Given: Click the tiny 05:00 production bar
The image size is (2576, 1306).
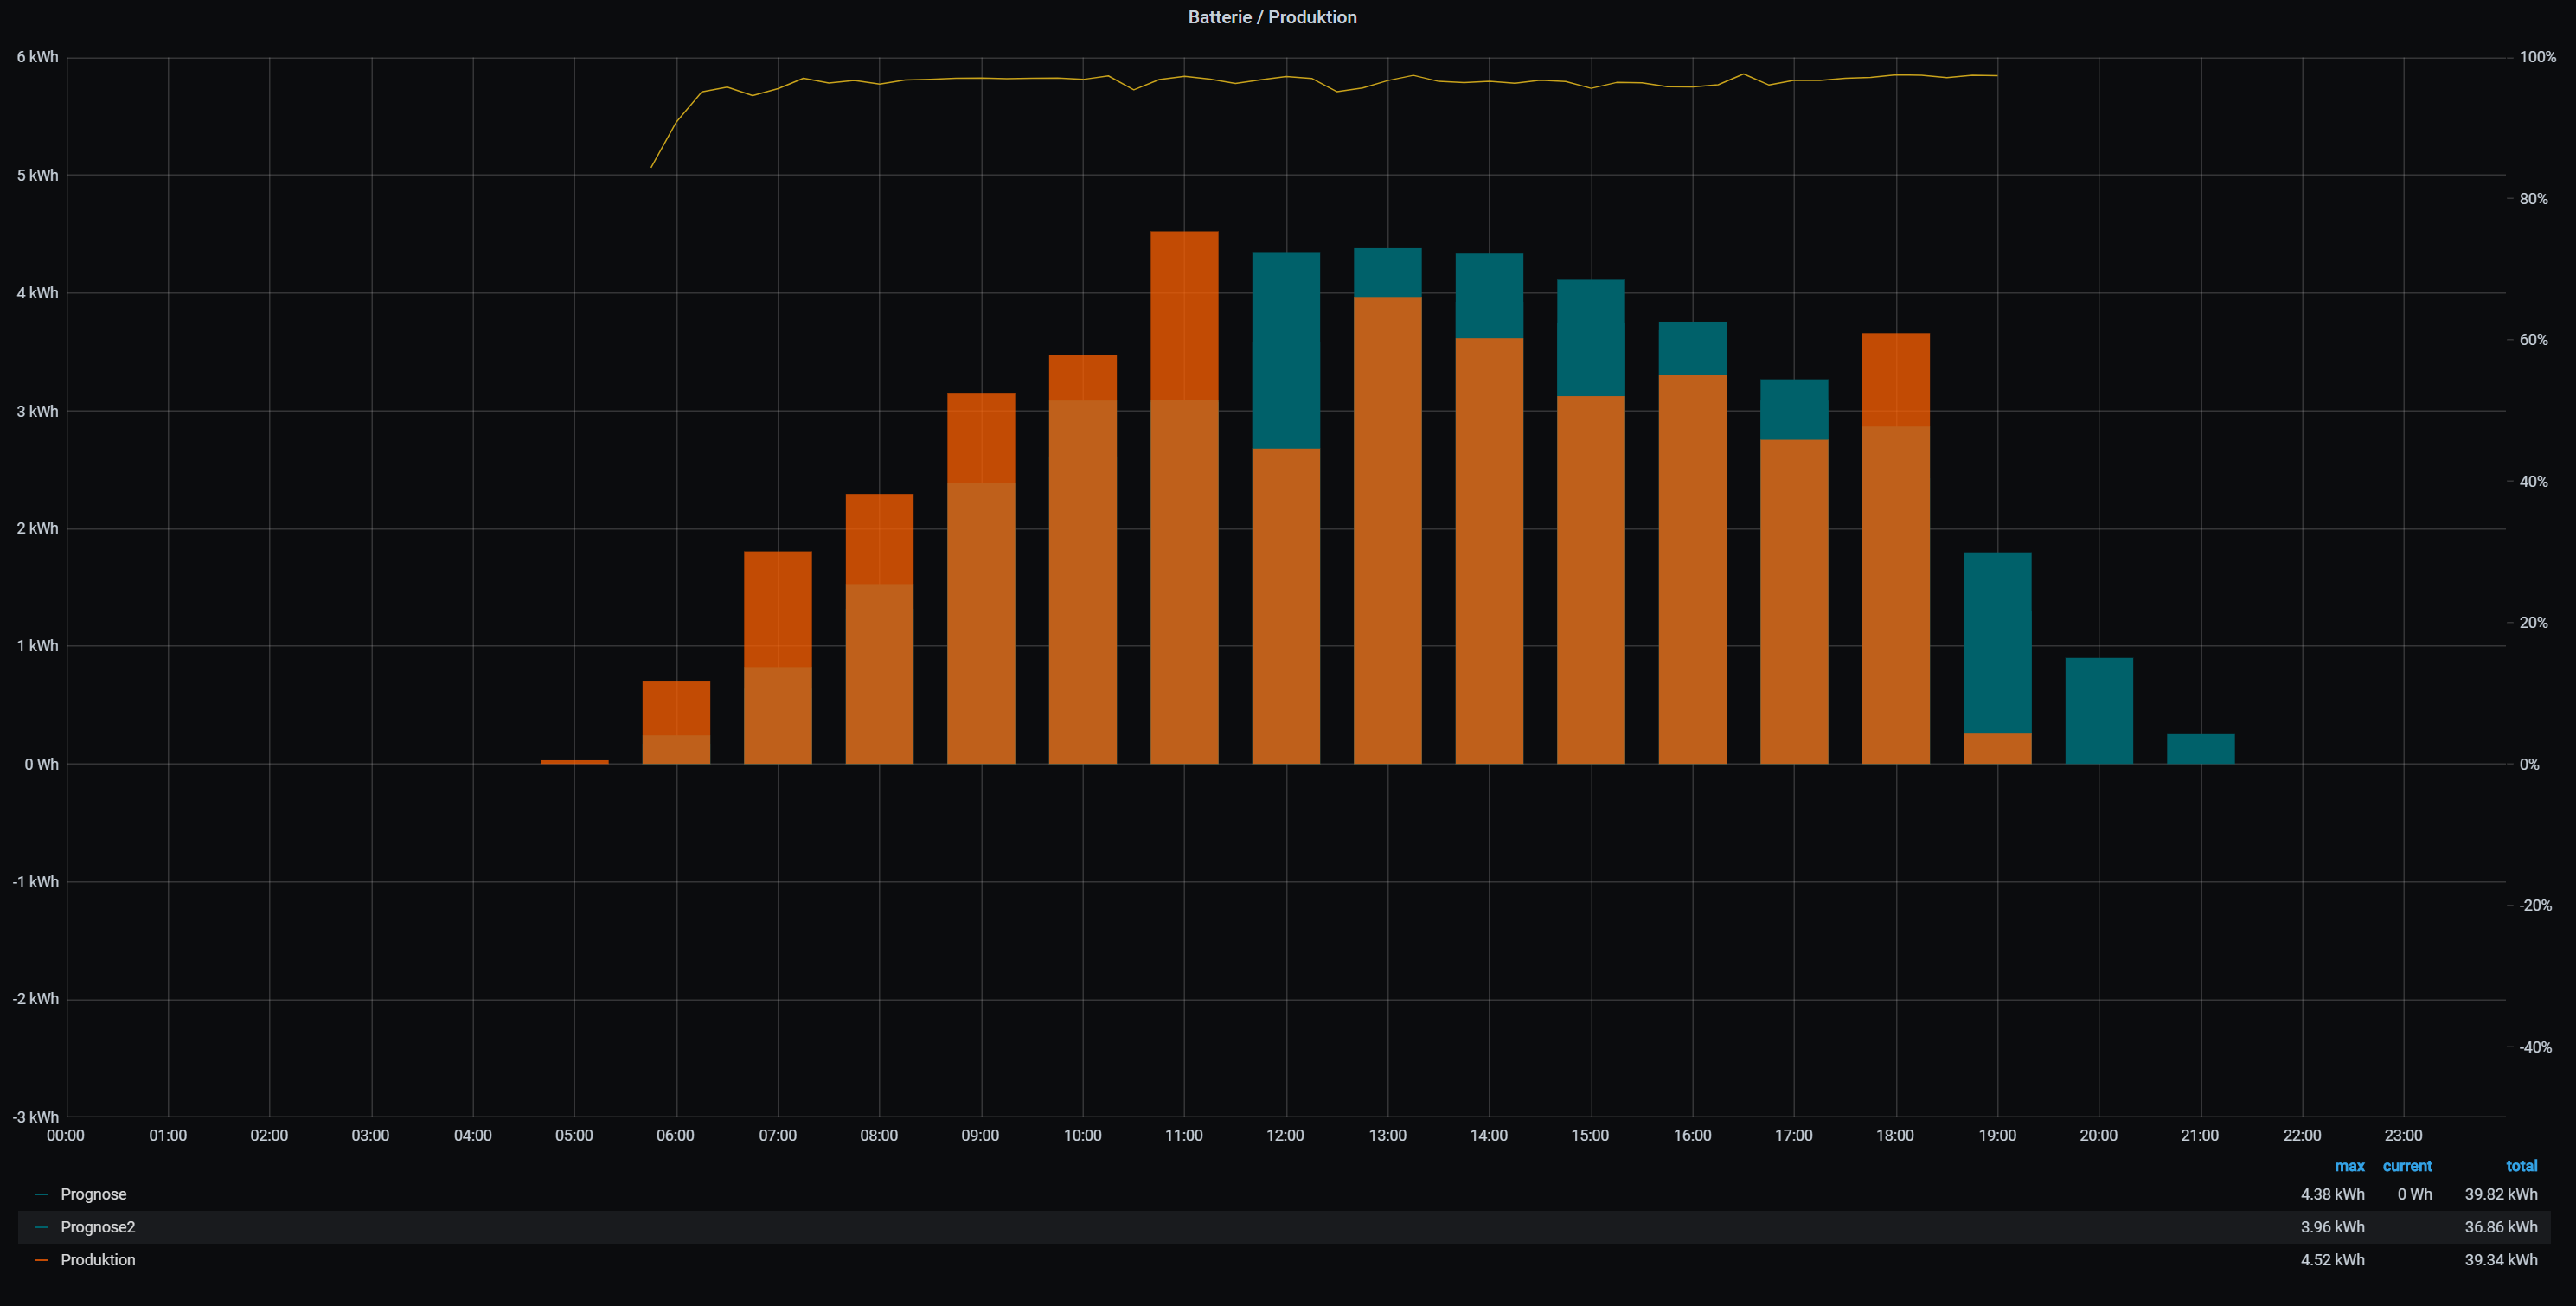Looking at the screenshot, I should (x=574, y=762).
